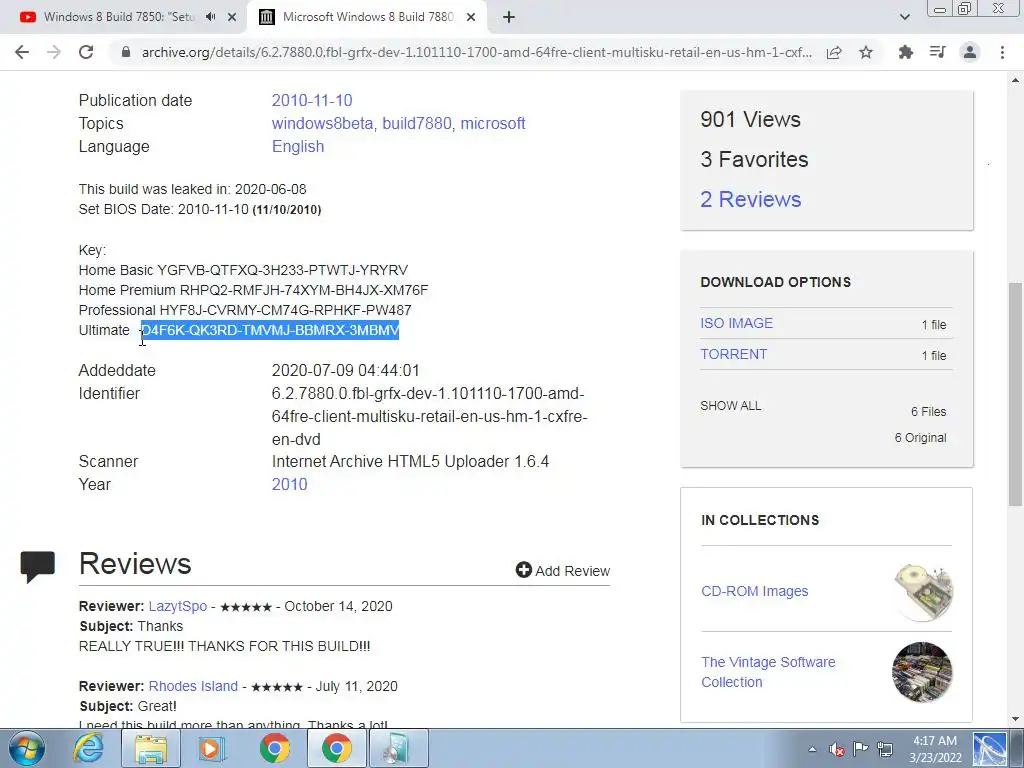Open the 2010 year link
The image size is (1024, 768).
click(289, 485)
